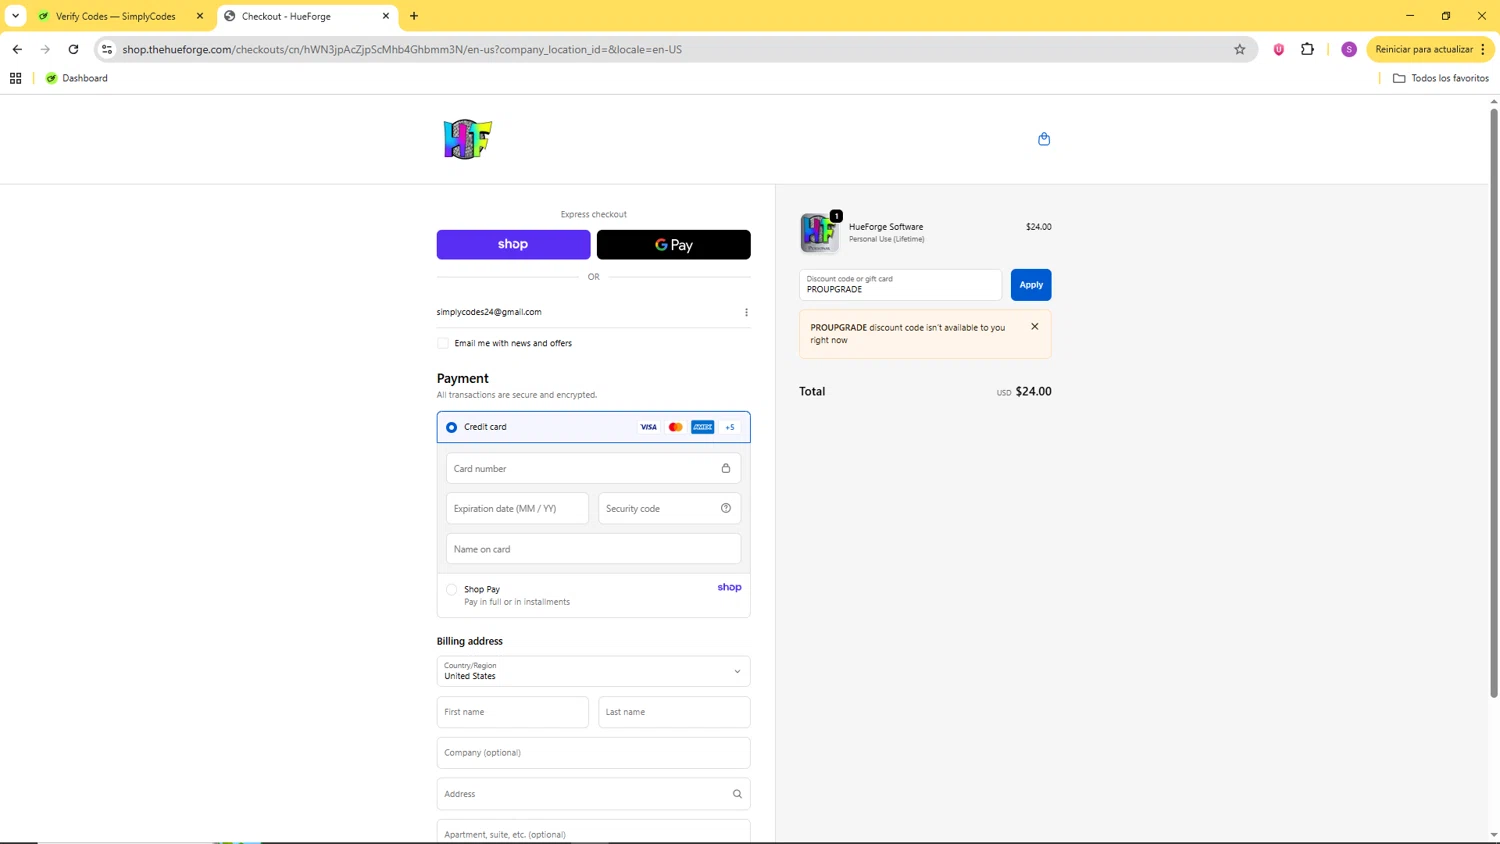
Task: Click the First name field
Action: point(513,712)
